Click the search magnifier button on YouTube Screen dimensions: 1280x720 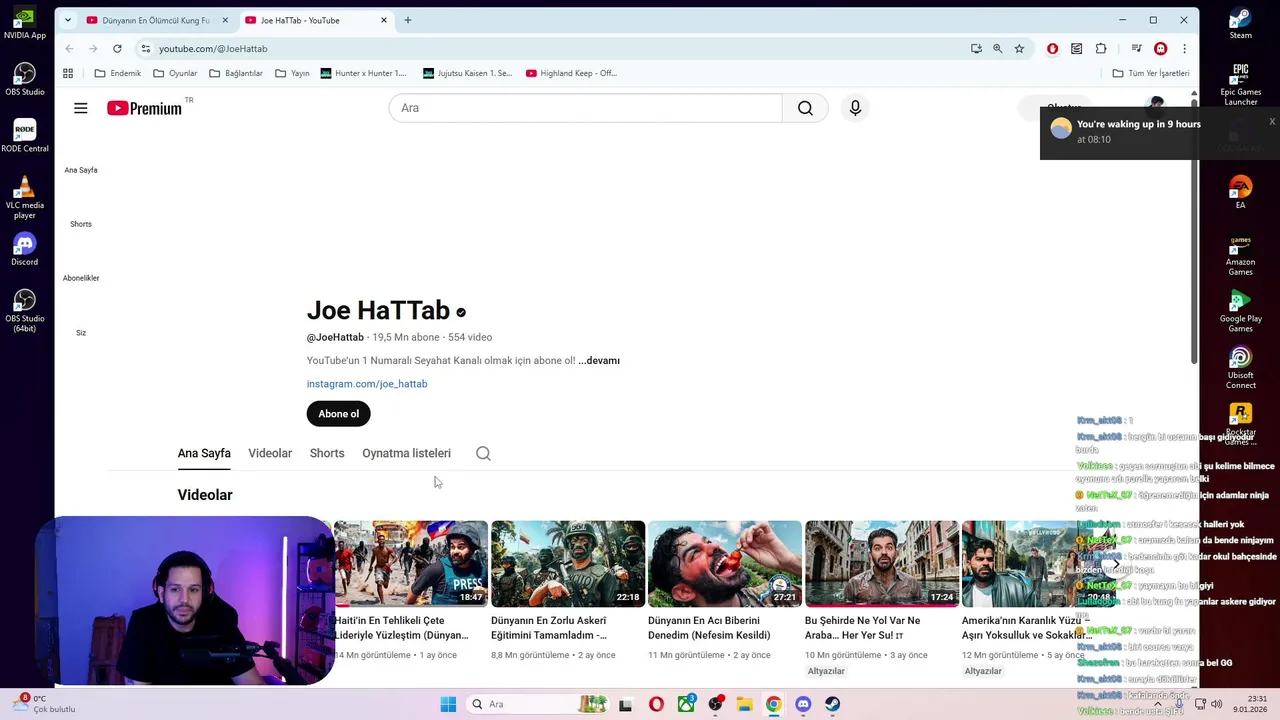805,108
